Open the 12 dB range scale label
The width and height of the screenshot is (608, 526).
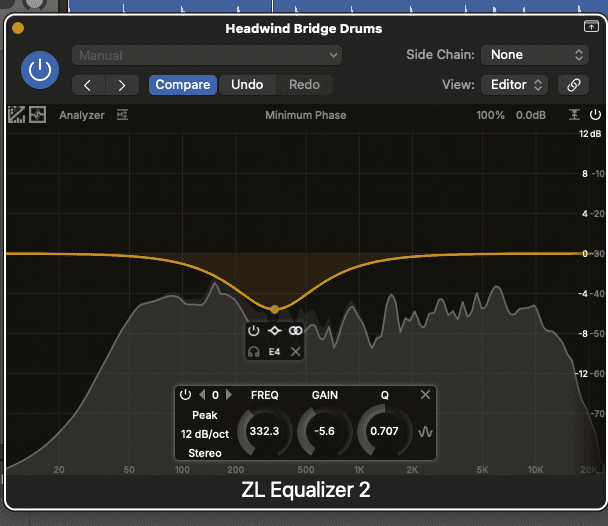coord(590,134)
